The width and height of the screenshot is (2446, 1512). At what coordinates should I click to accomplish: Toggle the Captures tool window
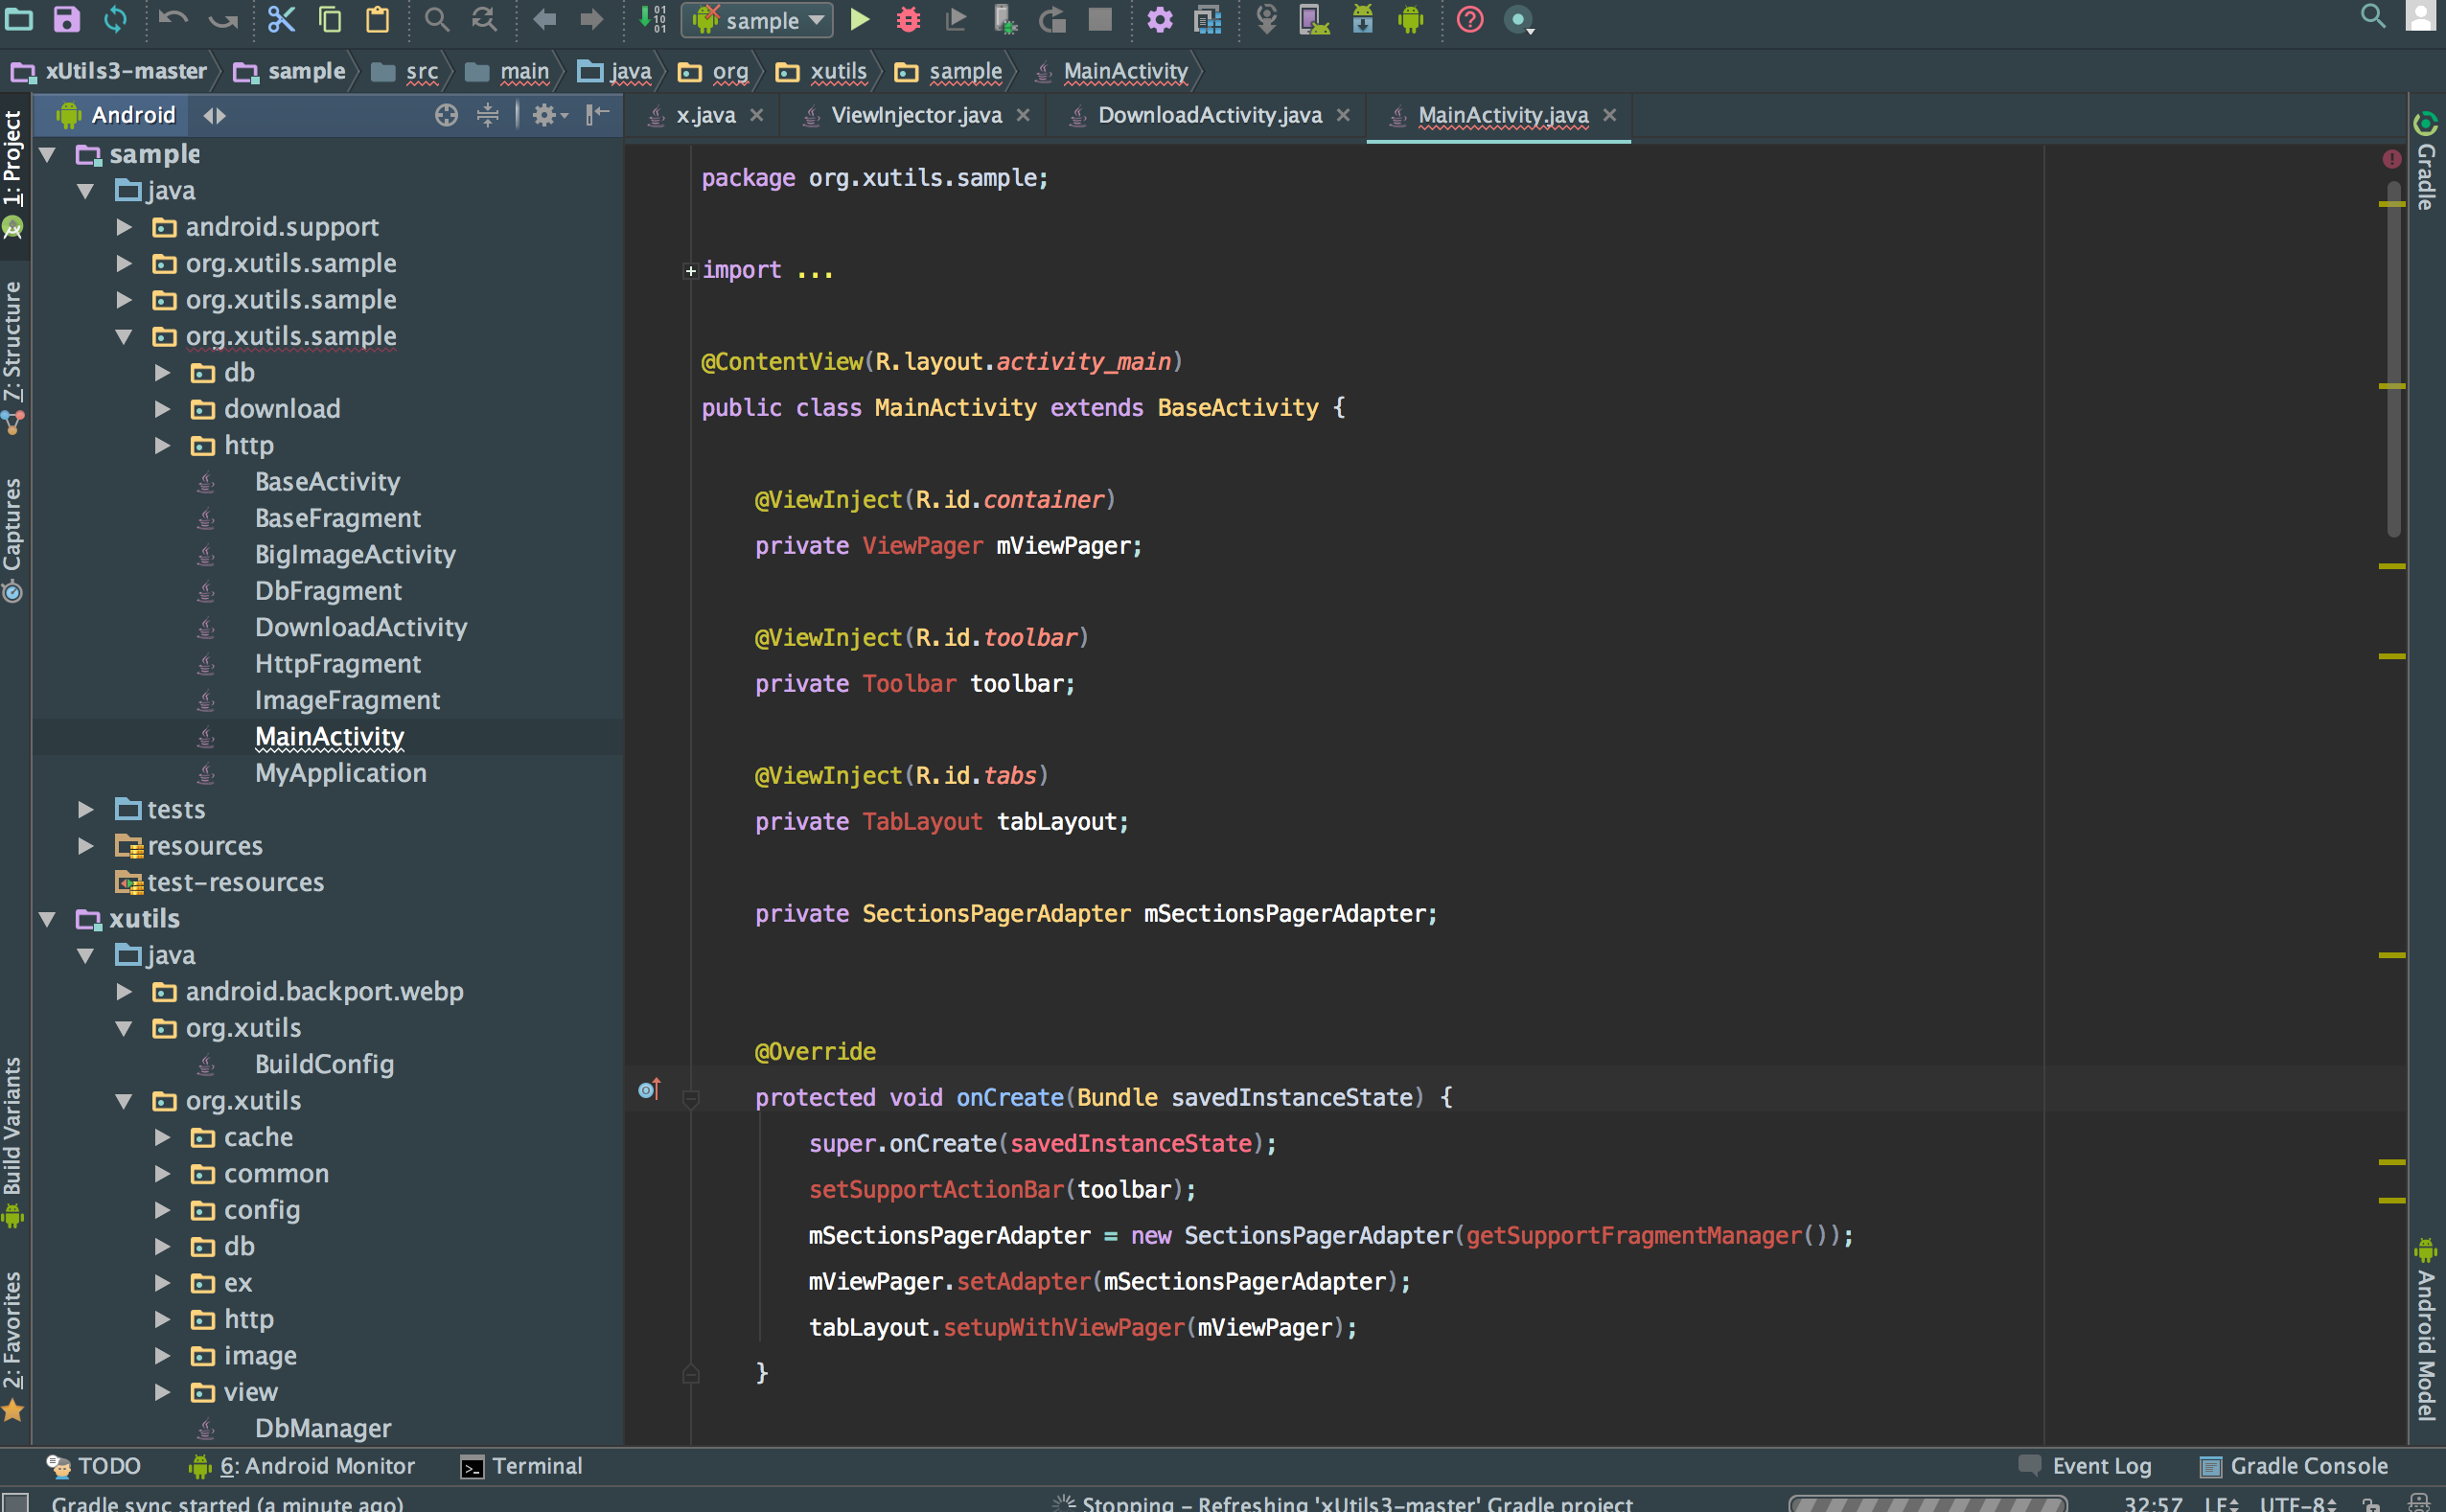(x=13, y=540)
